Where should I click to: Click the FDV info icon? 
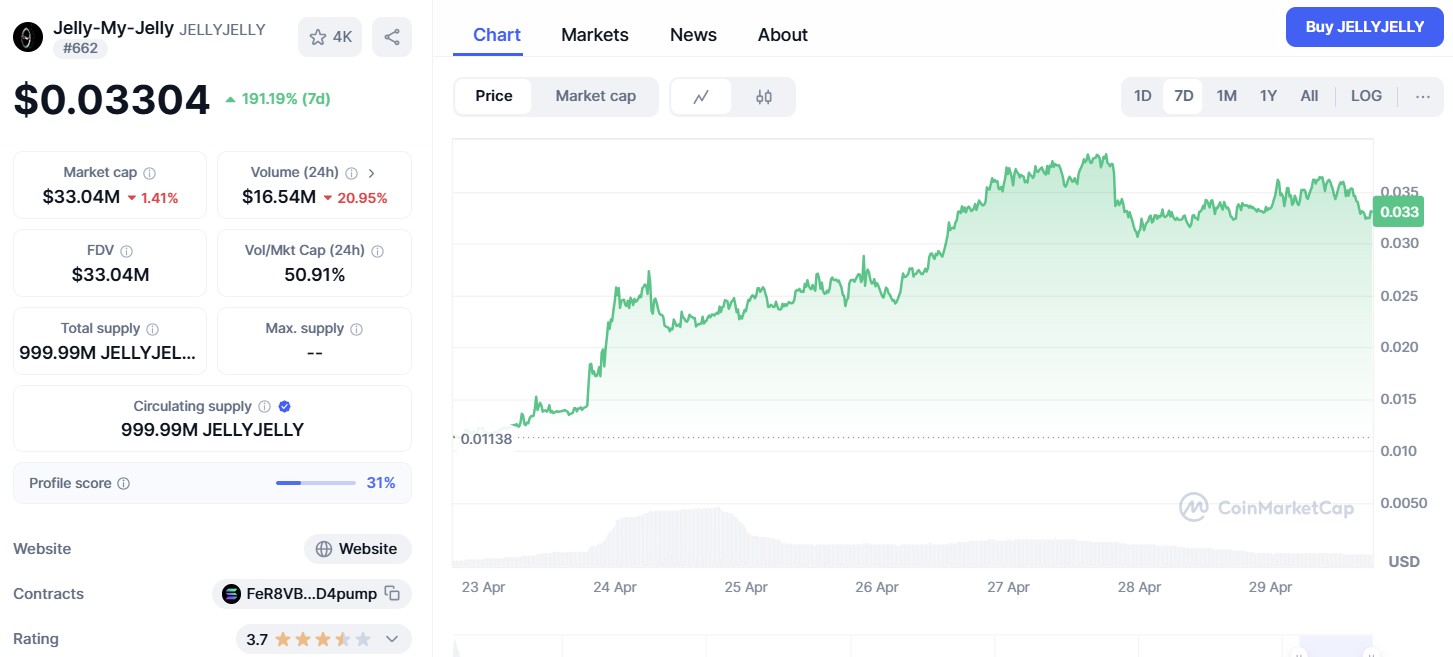click(x=126, y=251)
